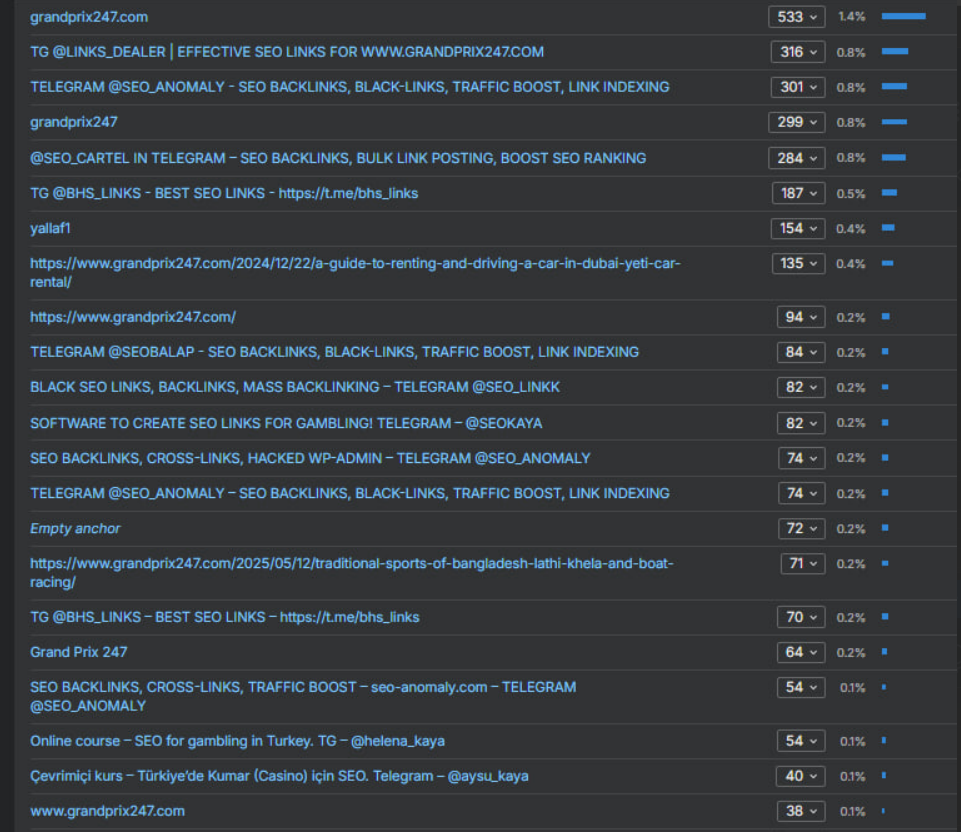The width and height of the screenshot is (961, 832).
Task: Expand the 82 dropdown for @SEO_LINKK row
Action: [801, 387]
